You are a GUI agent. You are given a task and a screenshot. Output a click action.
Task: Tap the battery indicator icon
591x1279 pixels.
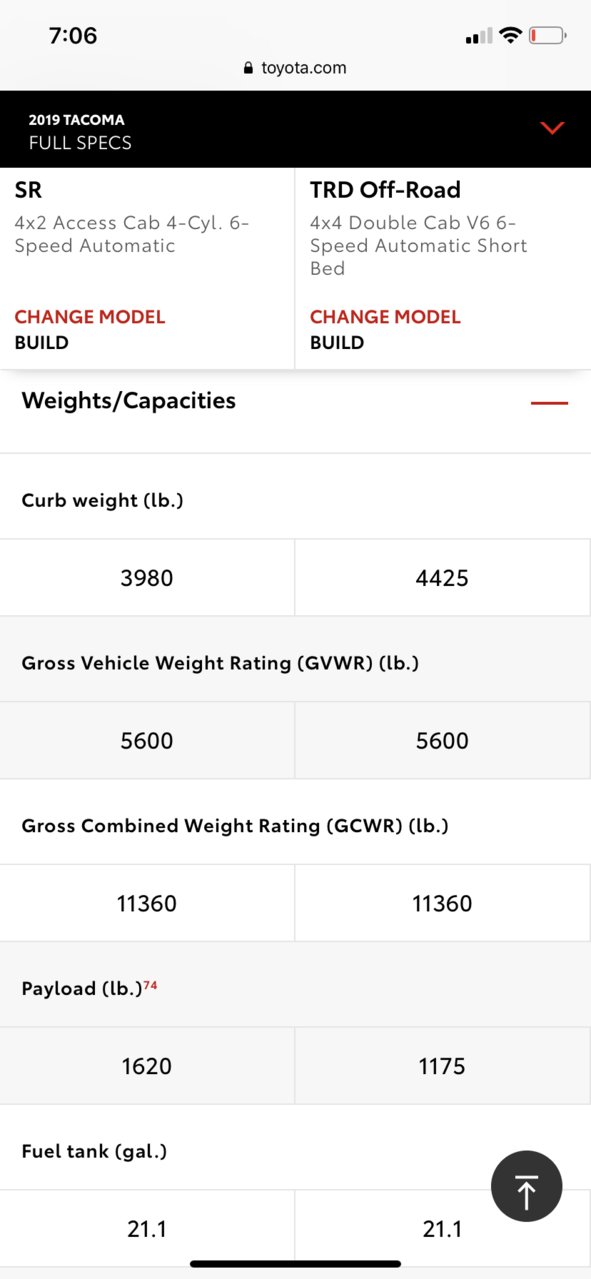coord(548,36)
